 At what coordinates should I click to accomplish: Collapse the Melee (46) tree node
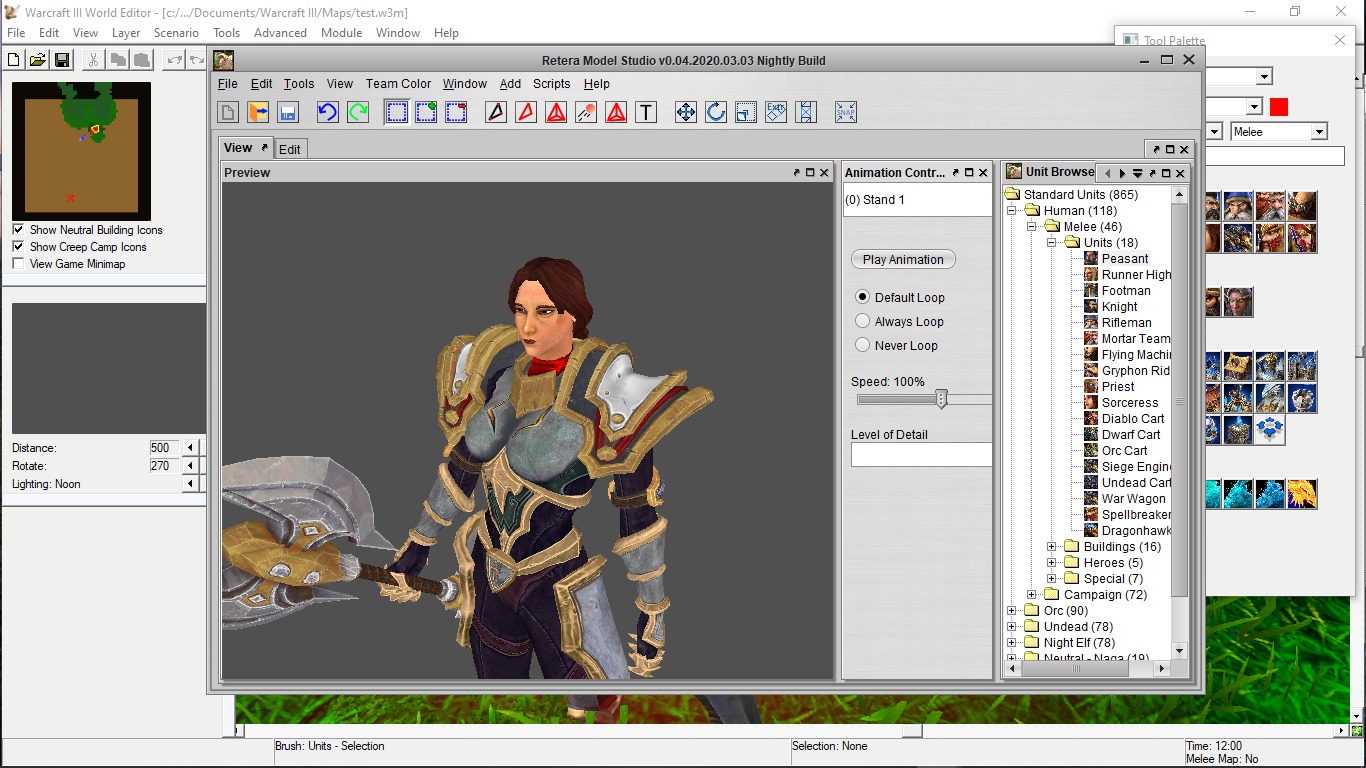pos(1032,227)
